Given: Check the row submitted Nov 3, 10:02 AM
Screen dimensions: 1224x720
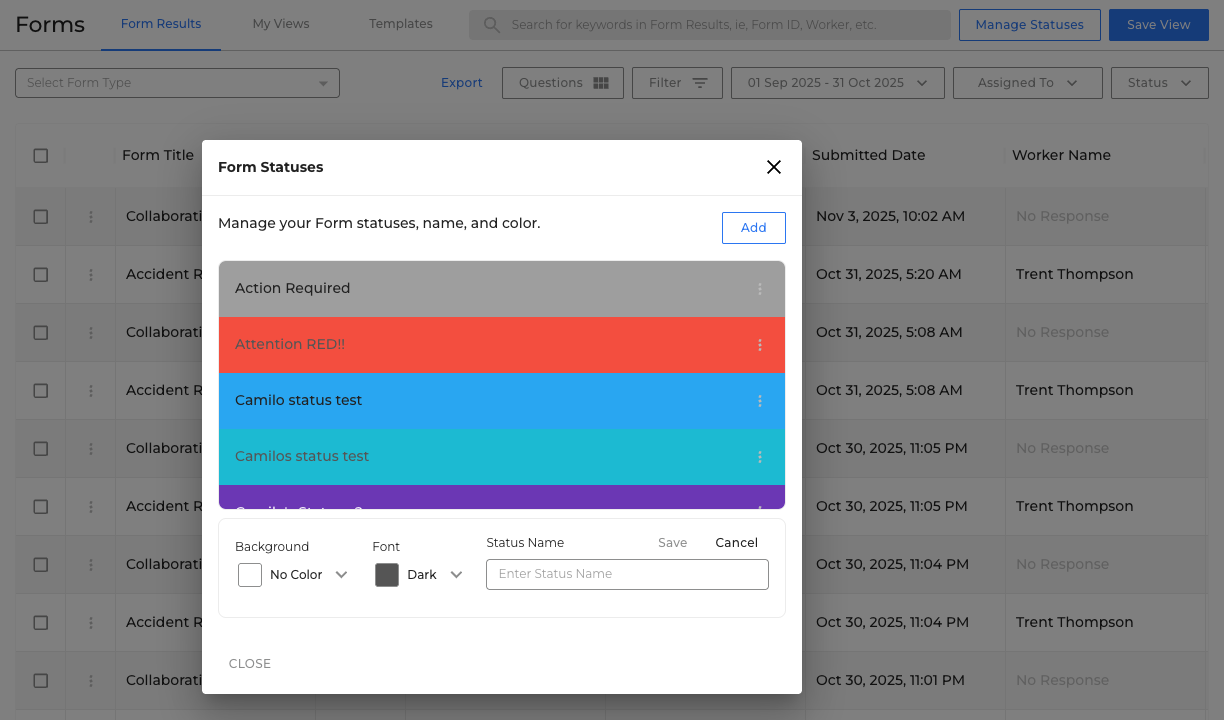Looking at the screenshot, I should tap(41, 216).
